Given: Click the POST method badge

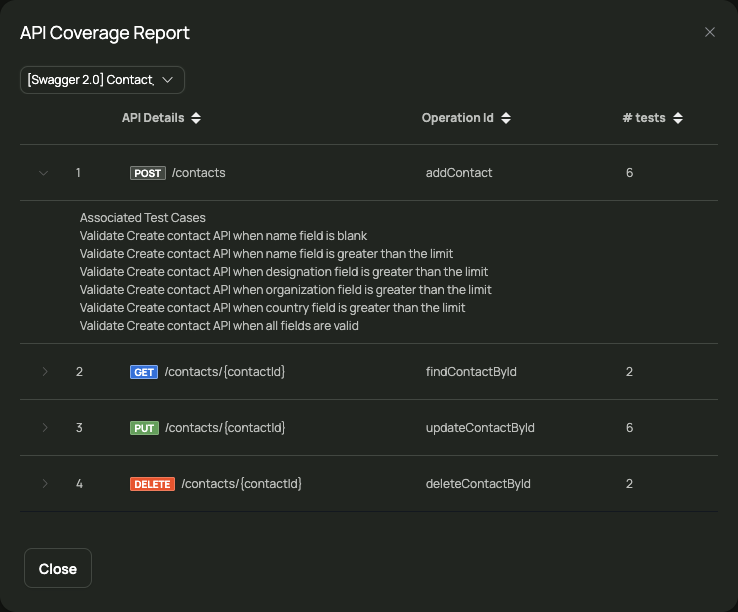Looking at the screenshot, I should (x=148, y=173).
